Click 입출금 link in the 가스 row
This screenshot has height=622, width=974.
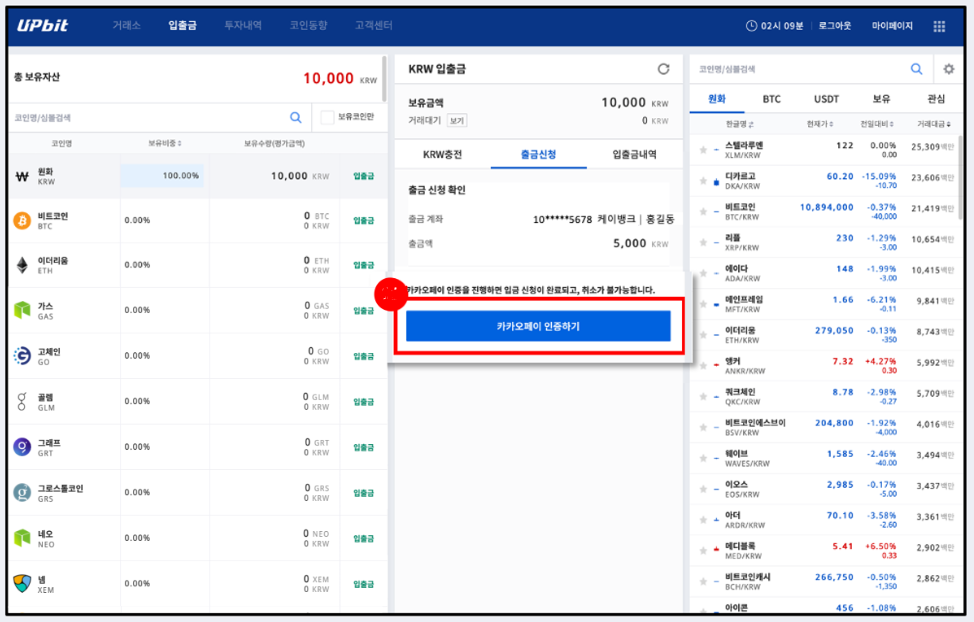(x=363, y=311)
